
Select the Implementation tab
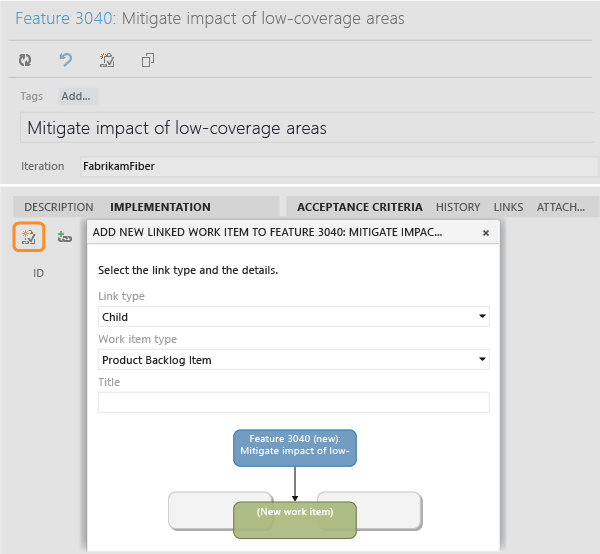160,207
